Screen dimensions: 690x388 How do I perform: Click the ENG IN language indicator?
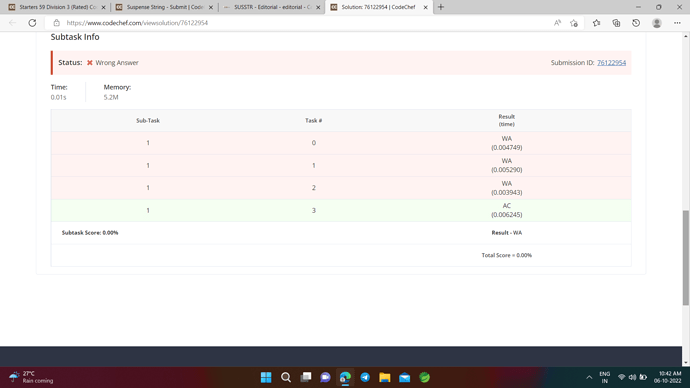(x=605, y=377)
